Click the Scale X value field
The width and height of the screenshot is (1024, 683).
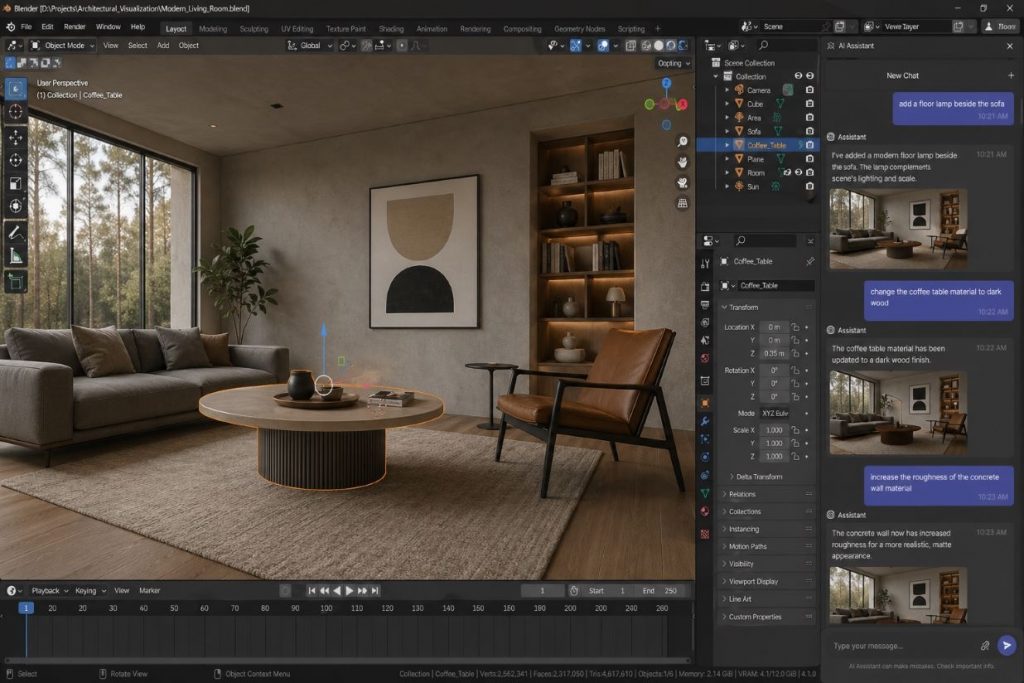[773, 429]
